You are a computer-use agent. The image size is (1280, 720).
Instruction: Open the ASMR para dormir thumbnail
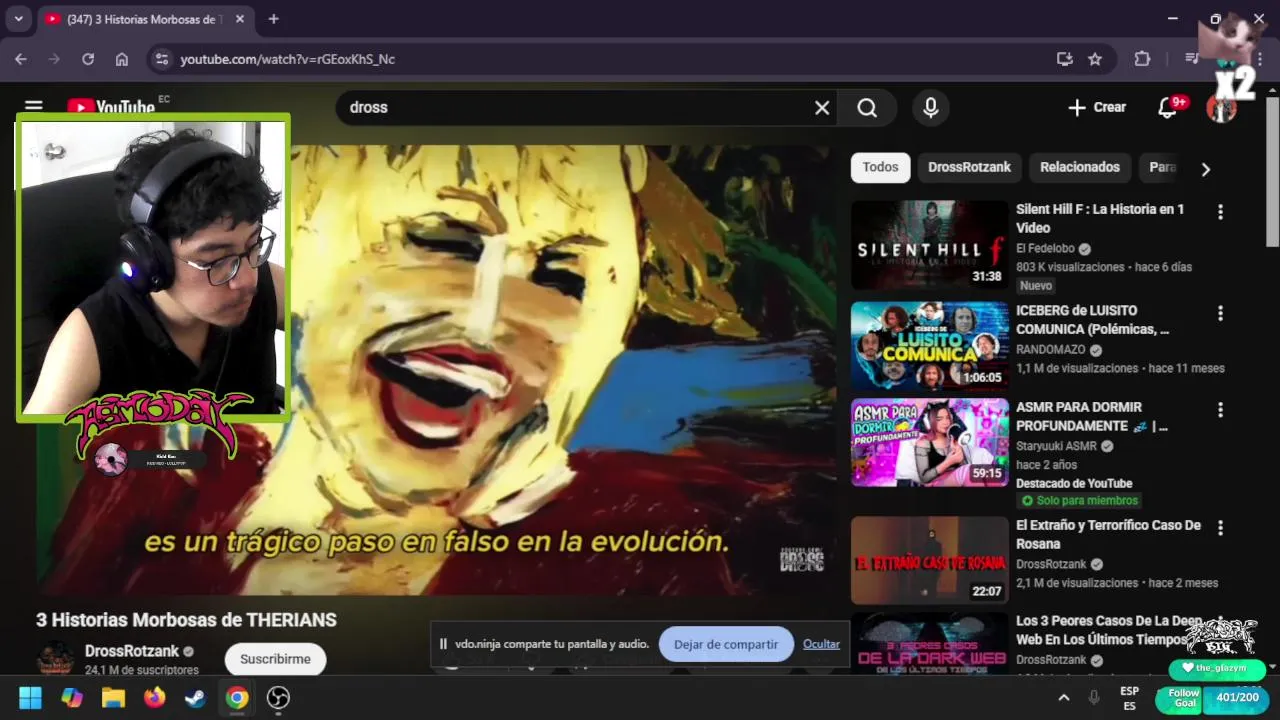tap(930, 442)
